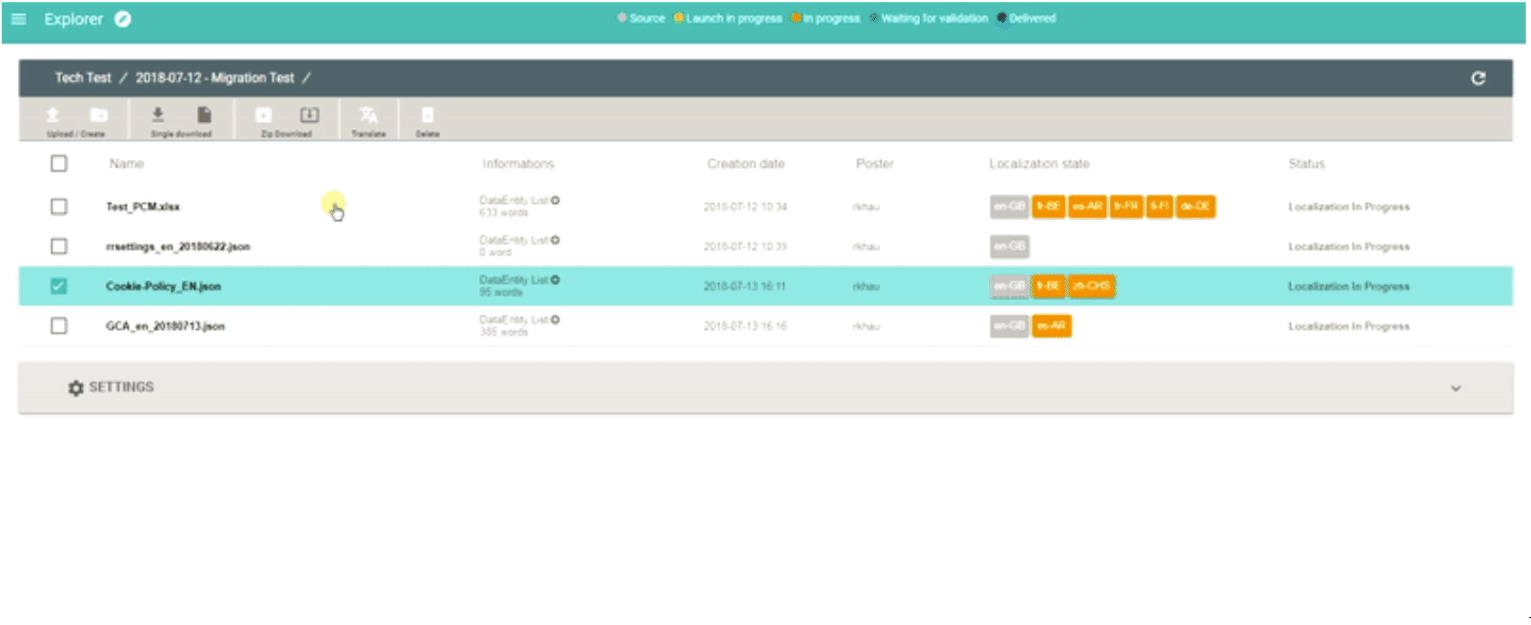Click creation date 2018-07-12 10:34

(x=745, y=207)
